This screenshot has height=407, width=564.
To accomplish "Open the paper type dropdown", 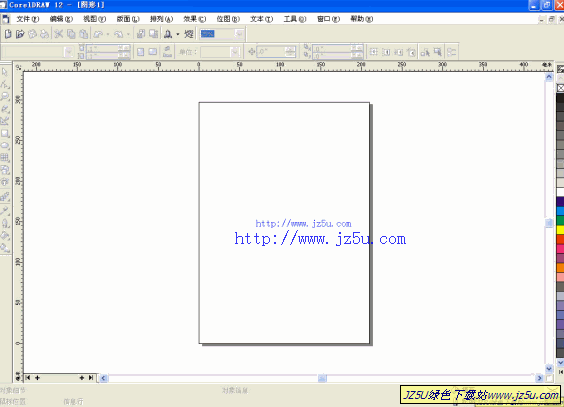I will (69, 52).
